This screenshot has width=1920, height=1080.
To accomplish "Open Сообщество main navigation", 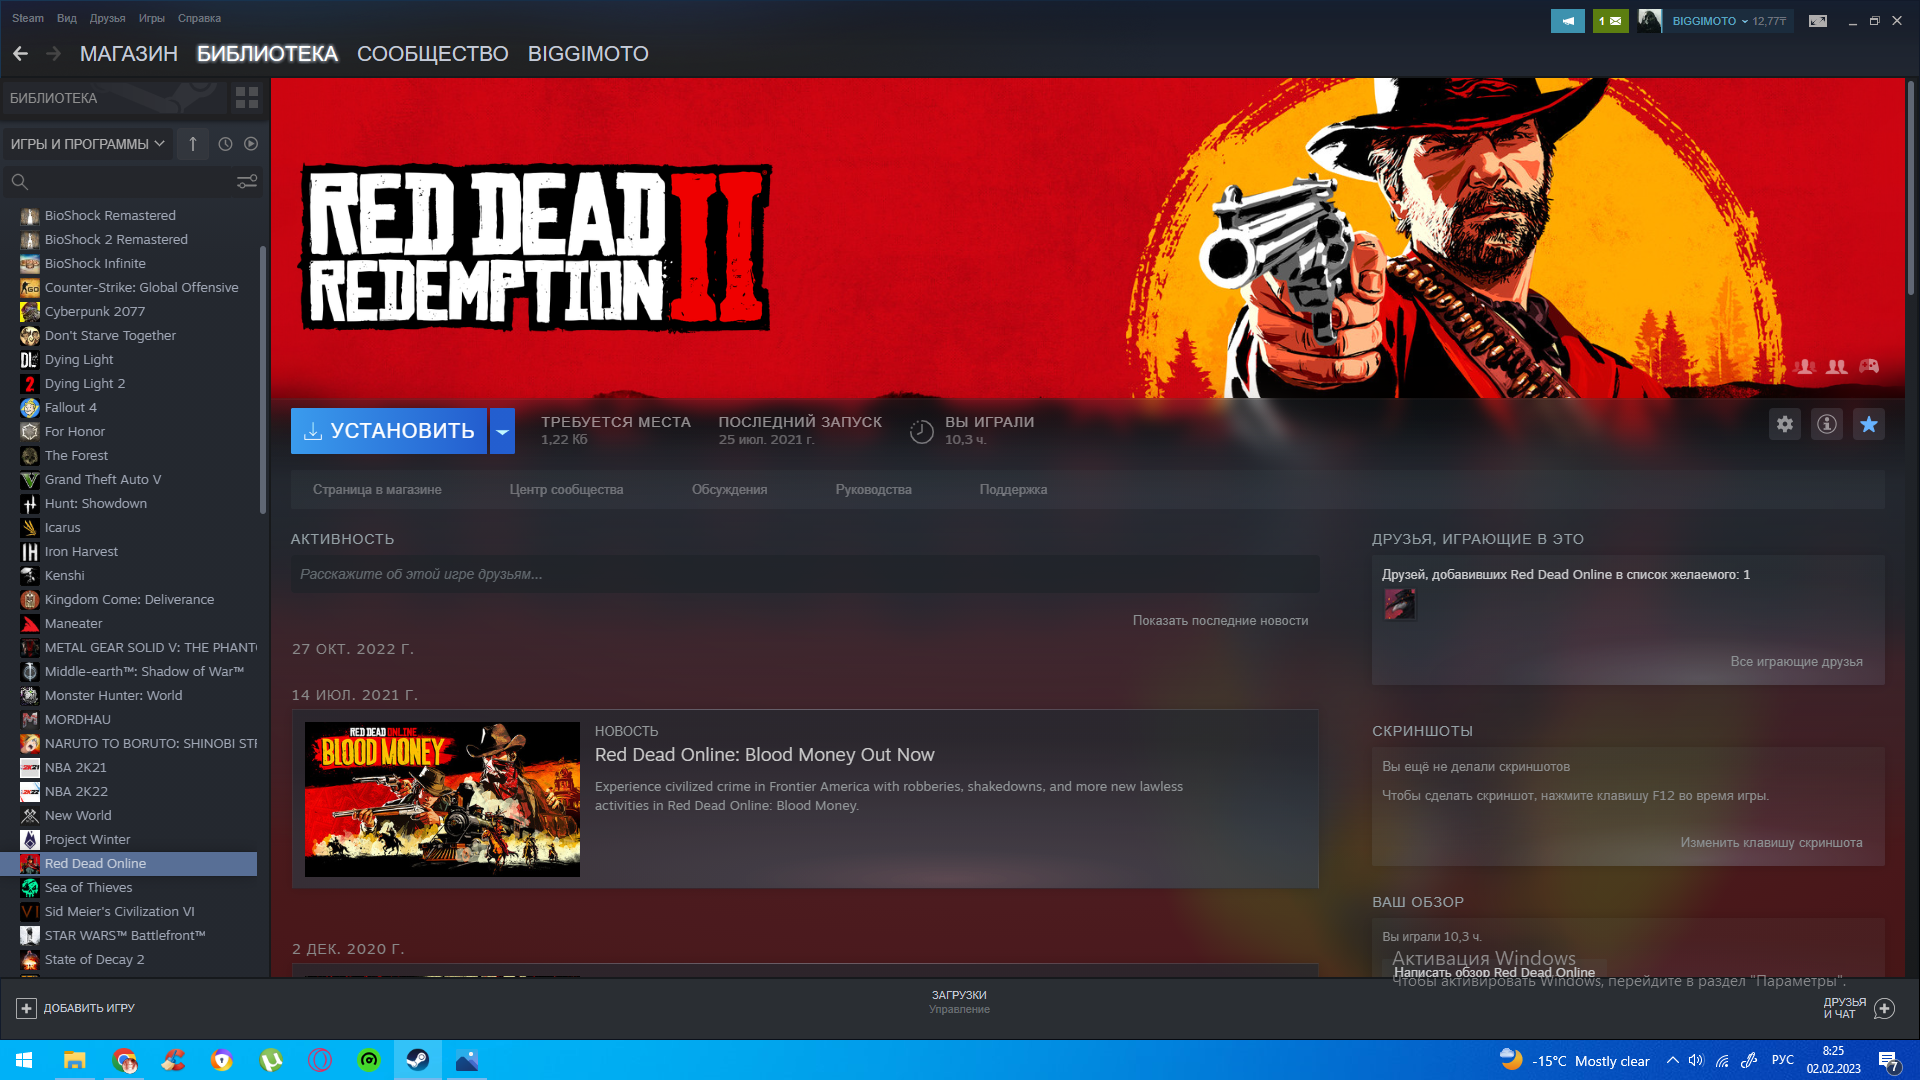I will tap(433, 54).
